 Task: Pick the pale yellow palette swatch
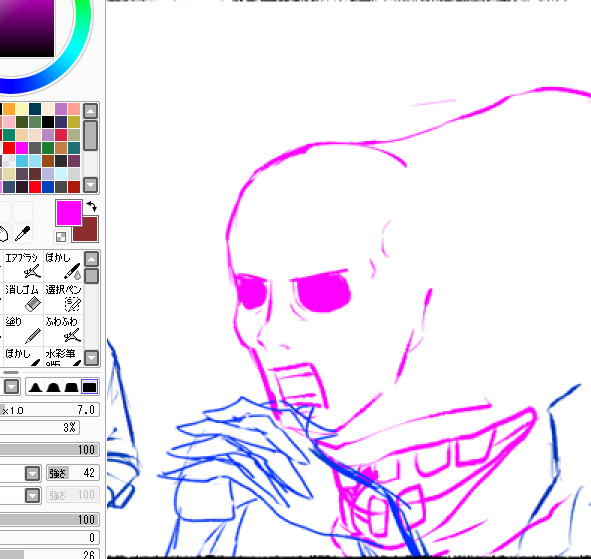click(22, 109)
